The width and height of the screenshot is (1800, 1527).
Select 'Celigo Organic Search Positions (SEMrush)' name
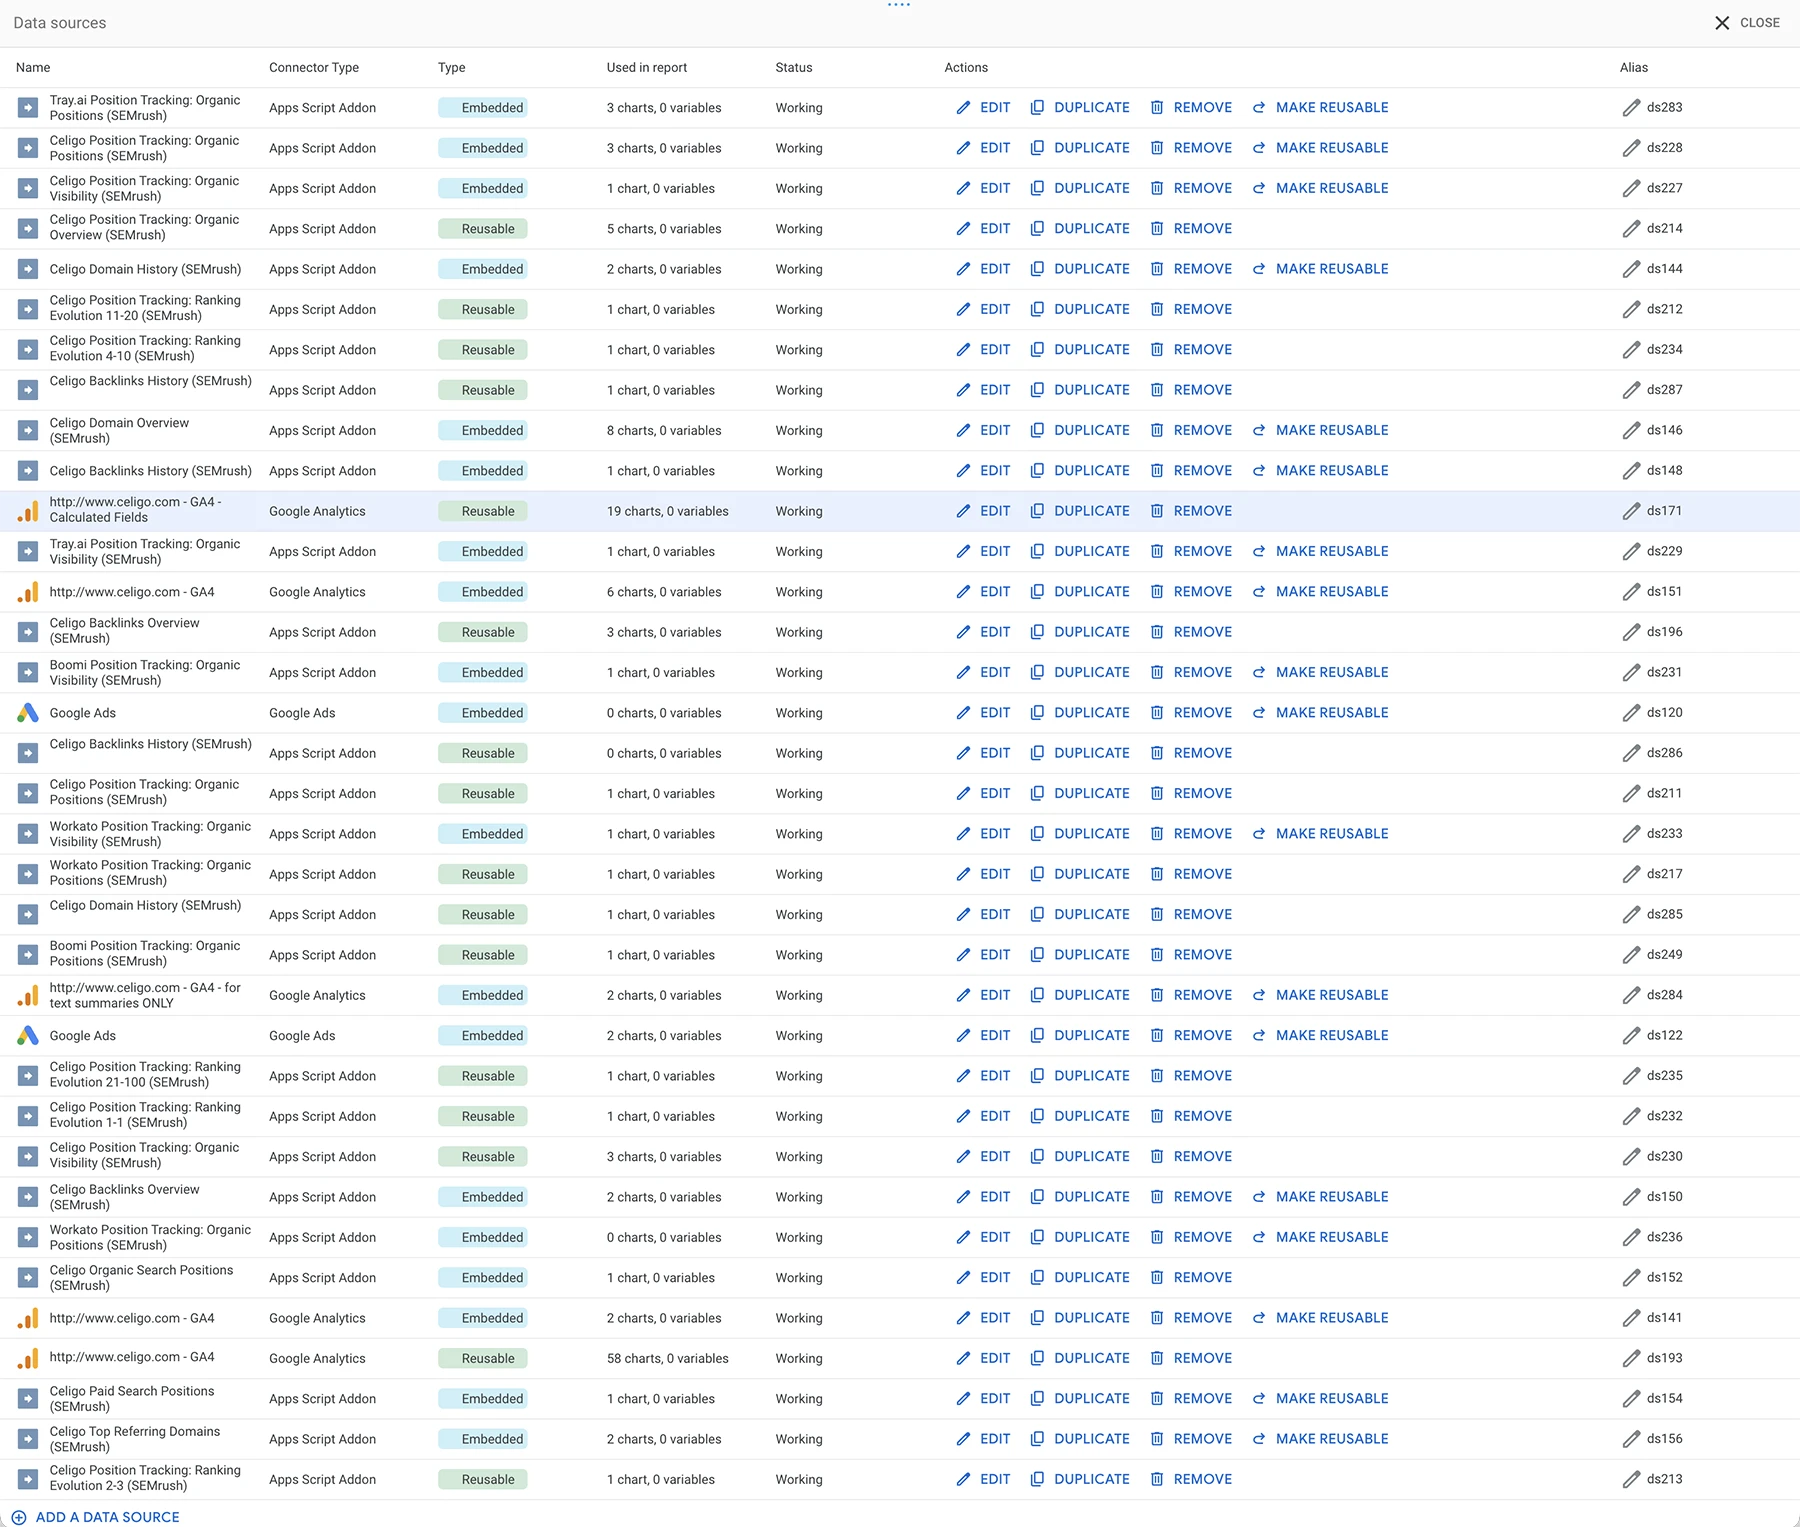tap(141, 1278)
